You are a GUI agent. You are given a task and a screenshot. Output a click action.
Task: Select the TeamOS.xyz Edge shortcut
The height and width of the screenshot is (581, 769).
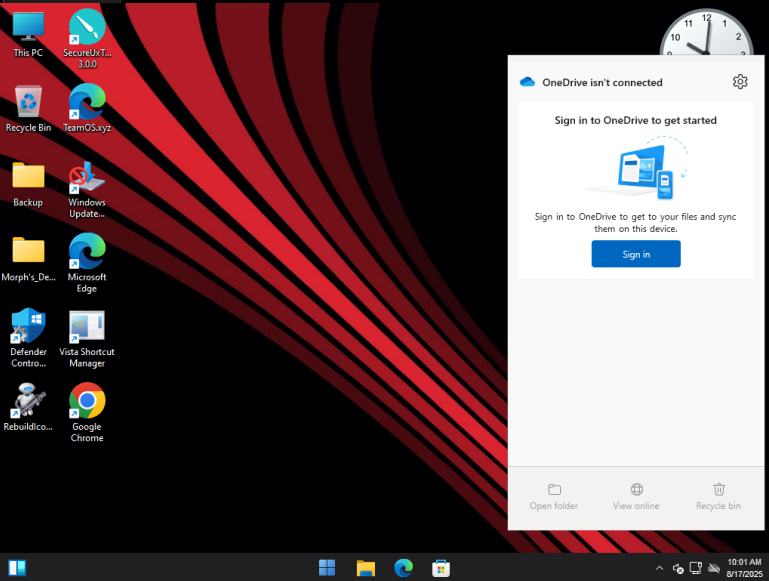87,109
